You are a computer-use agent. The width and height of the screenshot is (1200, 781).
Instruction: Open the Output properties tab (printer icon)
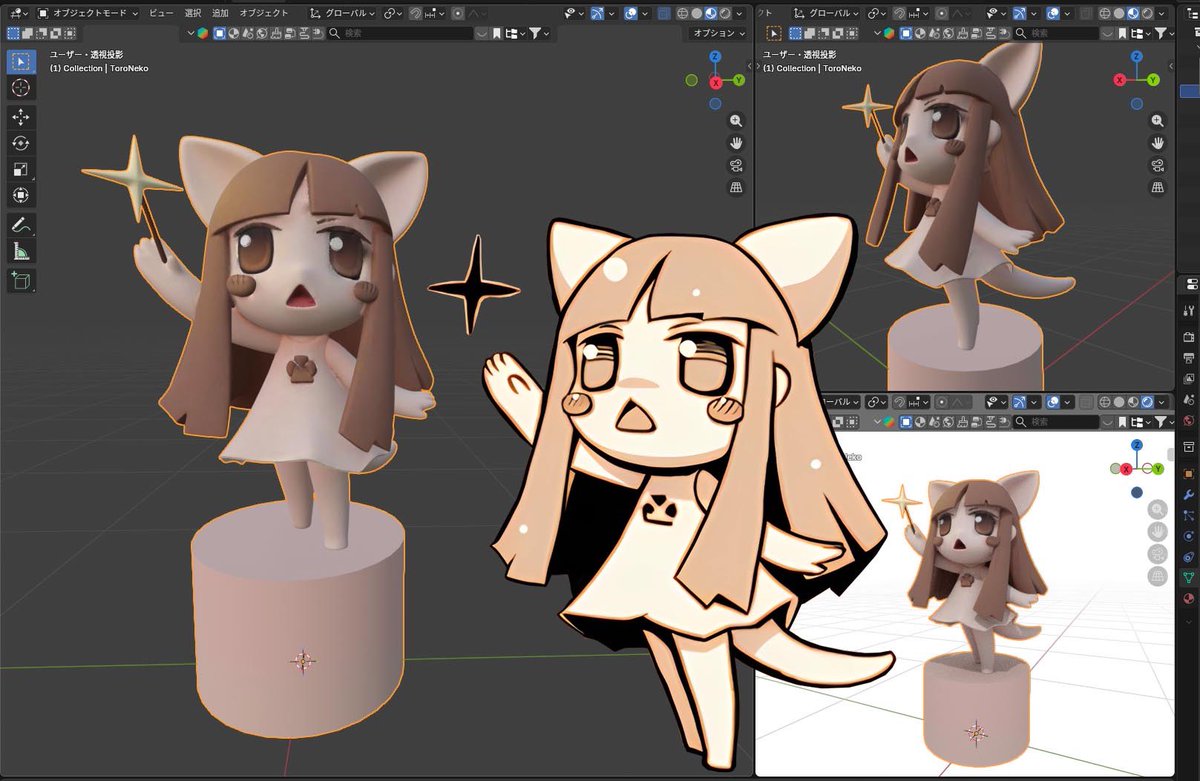point(1189,357)
